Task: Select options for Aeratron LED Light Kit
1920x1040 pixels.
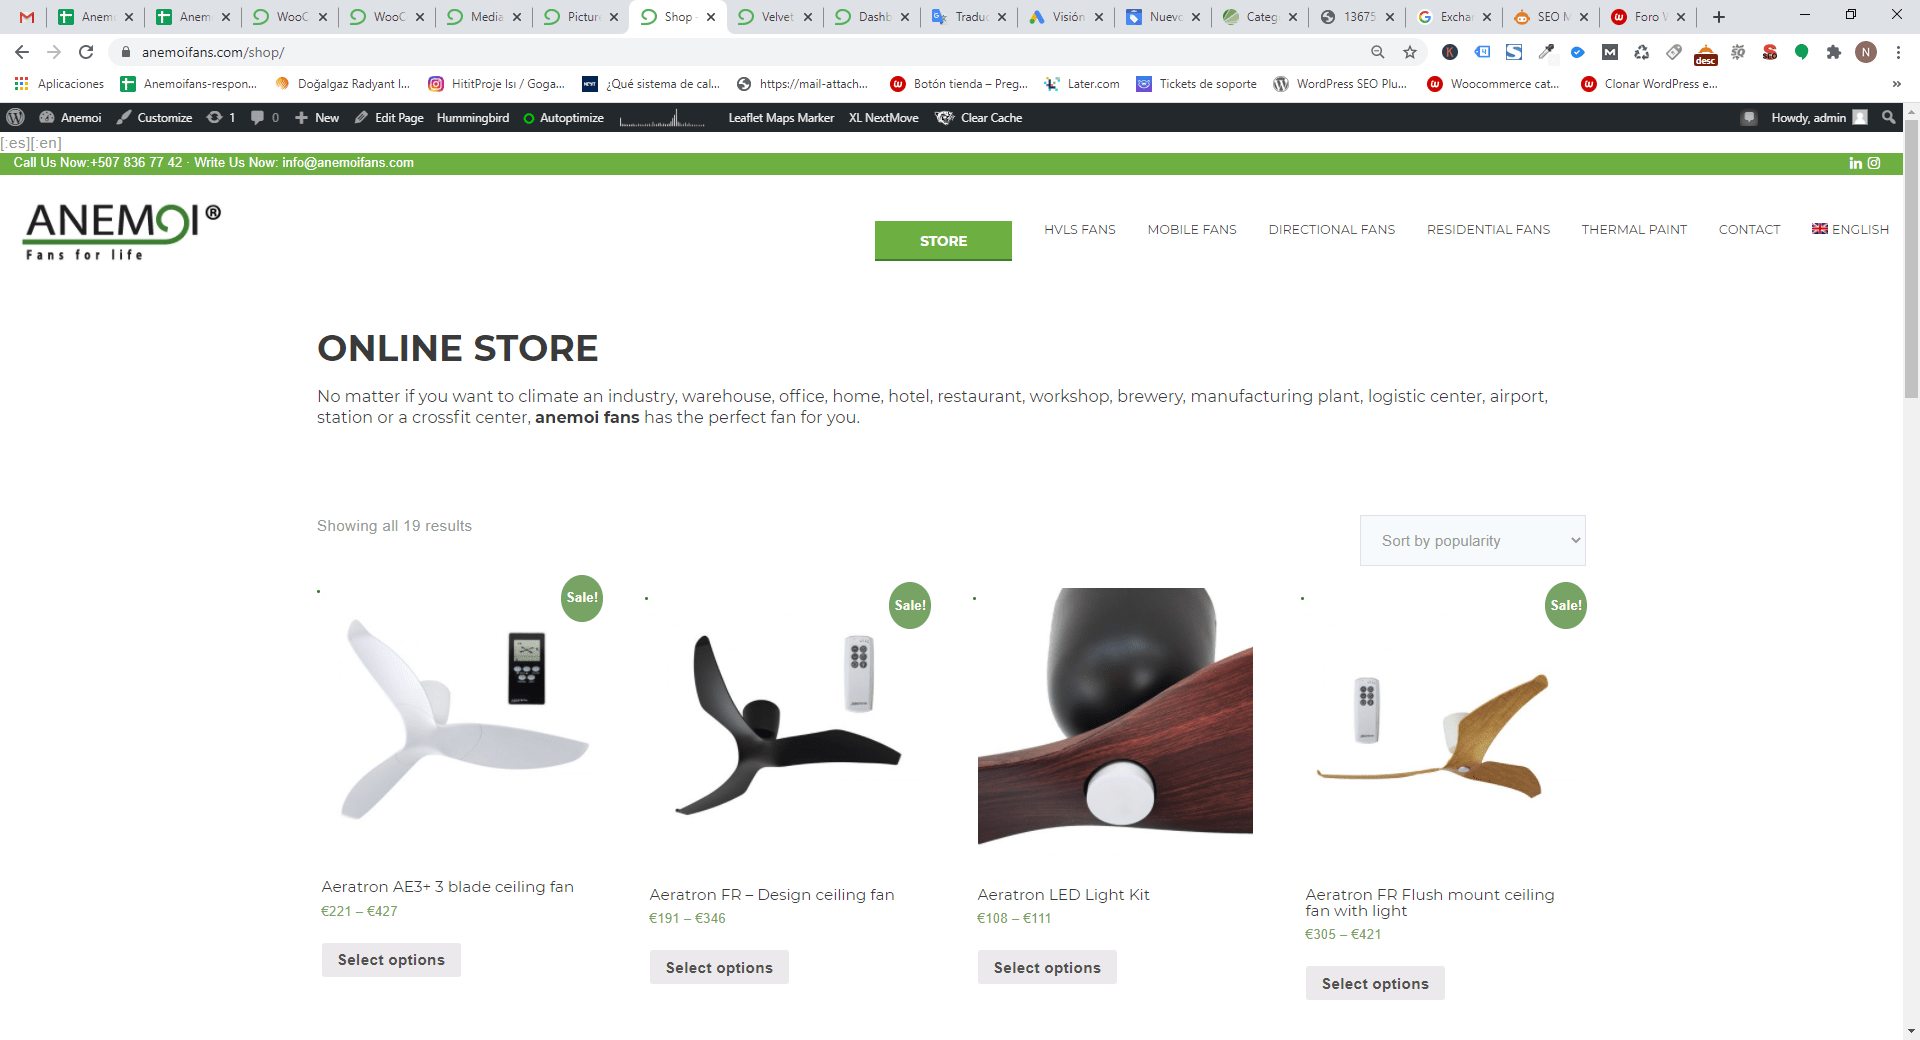Action: (1047, 967)
